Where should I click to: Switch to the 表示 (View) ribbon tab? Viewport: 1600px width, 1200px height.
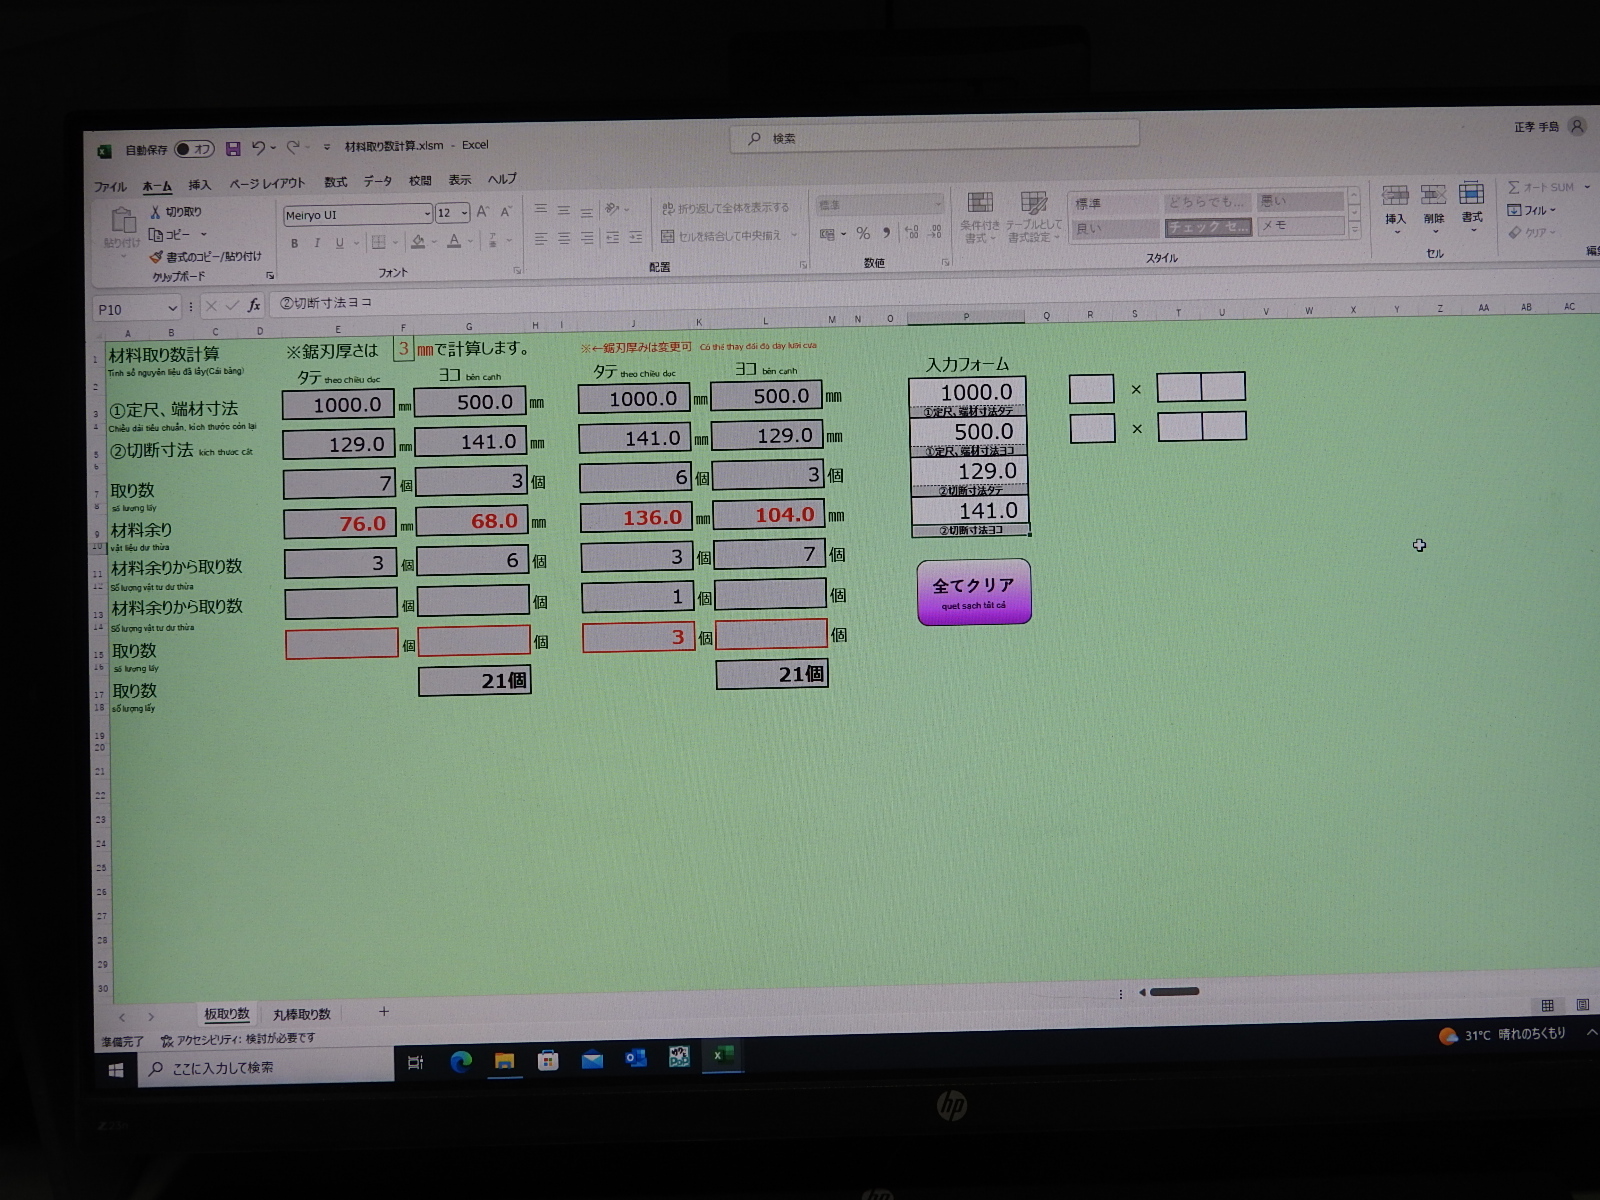[x=460, y=180]
